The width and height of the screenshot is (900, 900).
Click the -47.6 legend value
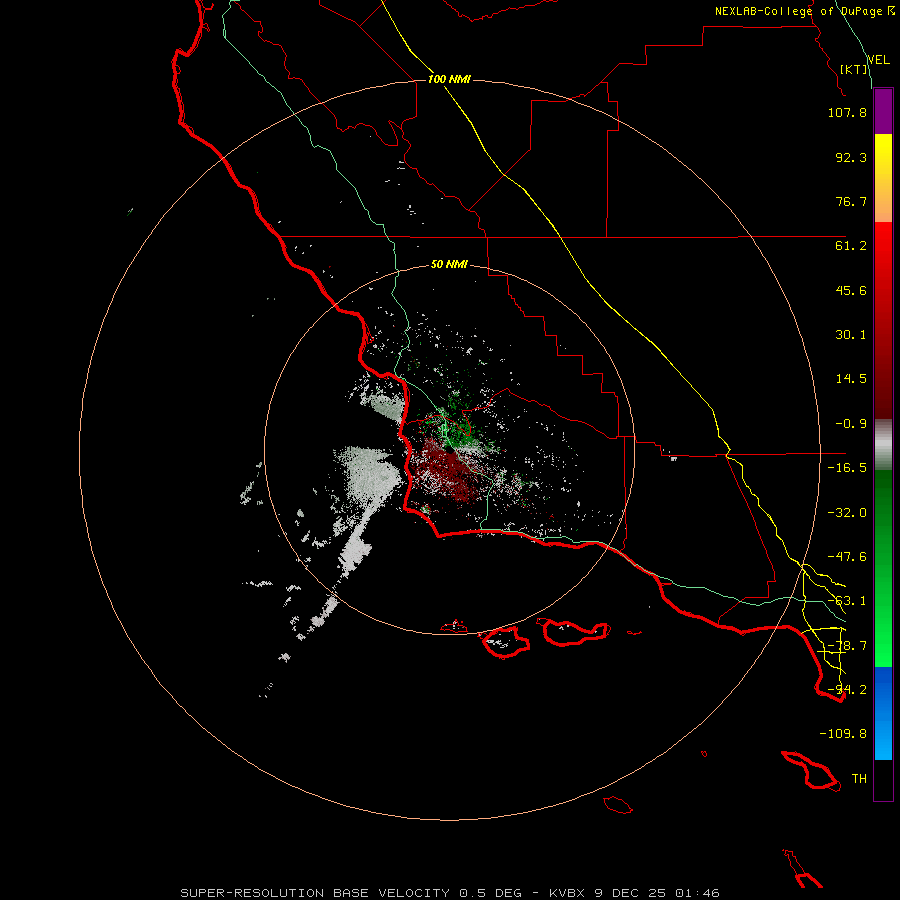[x=847, y=557]
